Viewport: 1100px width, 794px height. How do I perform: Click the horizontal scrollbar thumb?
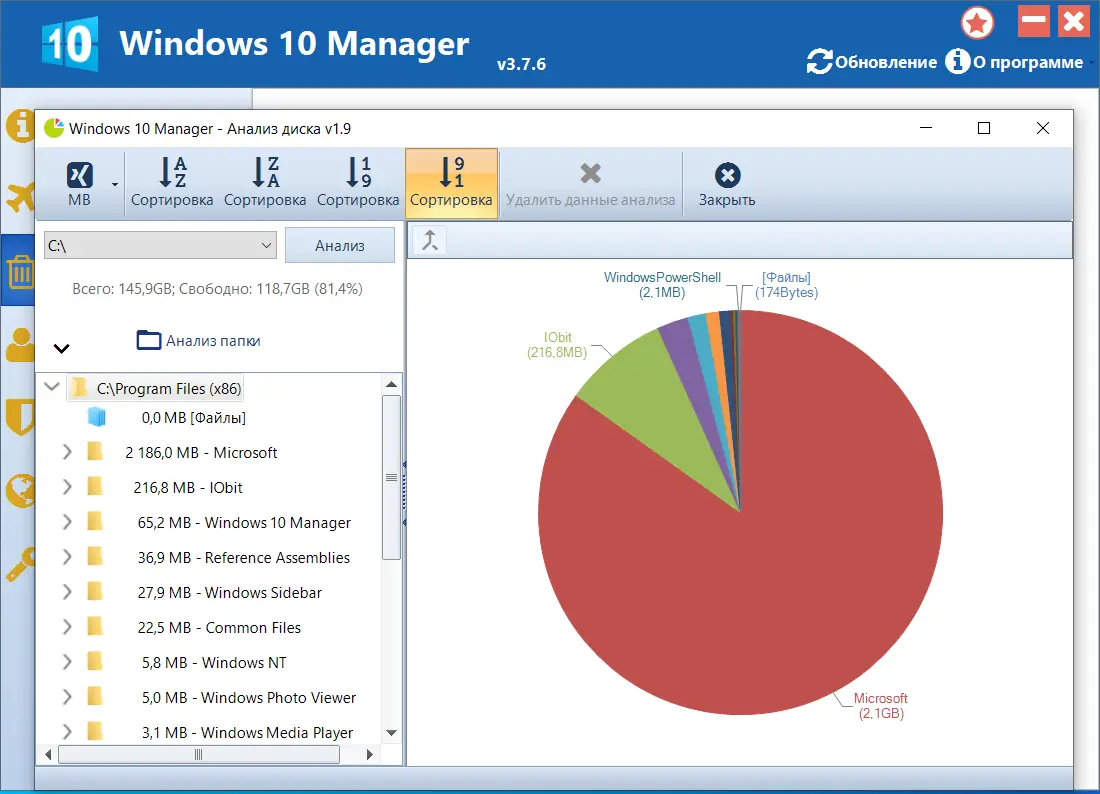click(x=199, y=755)
